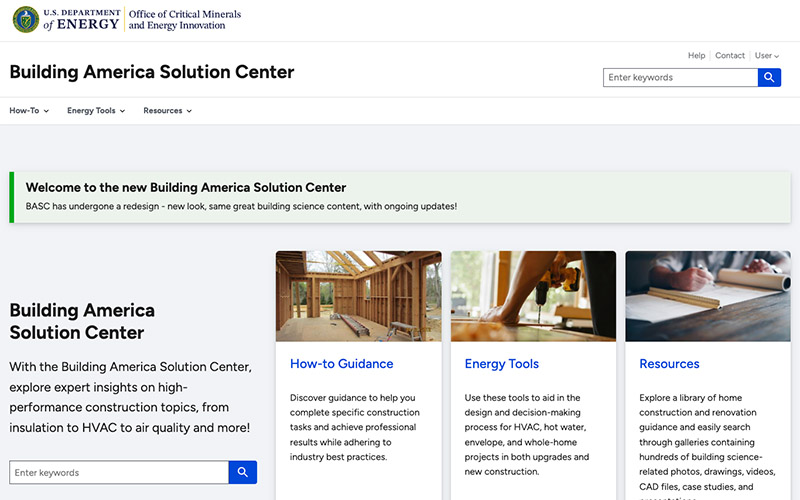Click the power drill photo thumbnail
Viewport: 800px width, 500px height.
coord(533,296)
